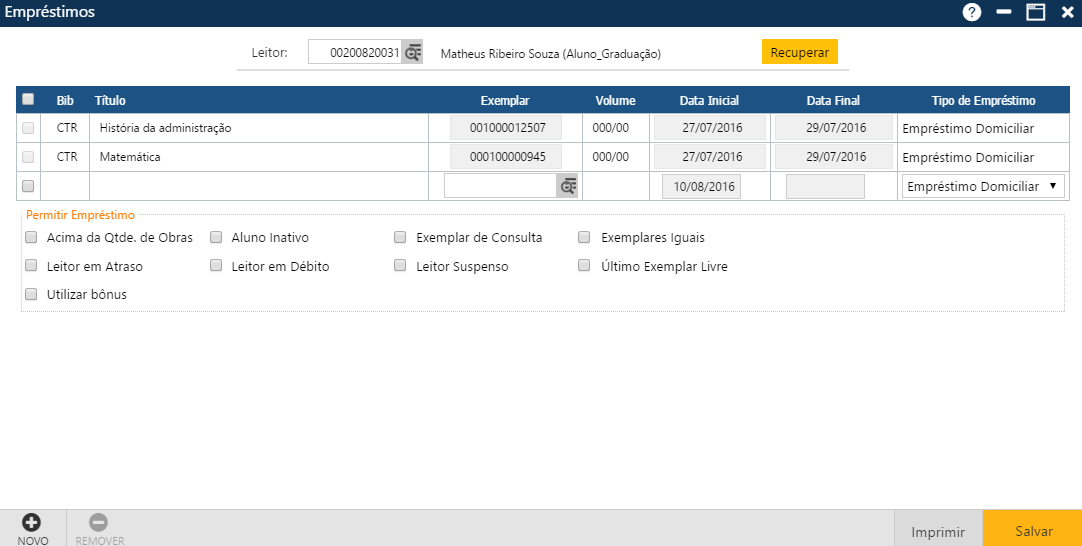1082x546 pixels.
Task: Select all rows with header checkbox
Action: 28,99
